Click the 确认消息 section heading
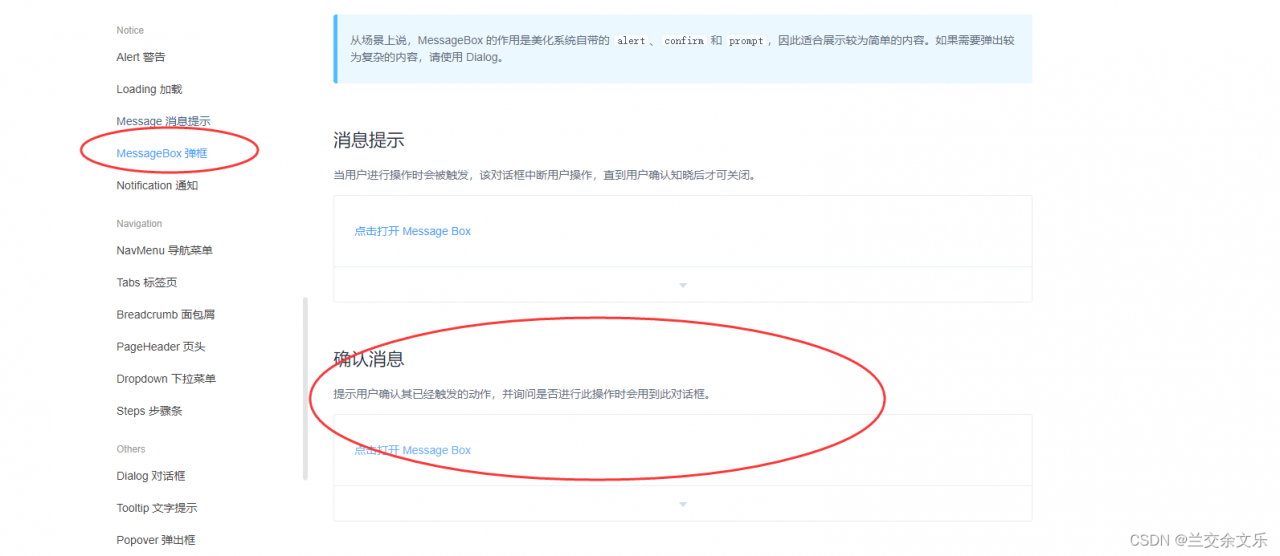 click(369, 359)
